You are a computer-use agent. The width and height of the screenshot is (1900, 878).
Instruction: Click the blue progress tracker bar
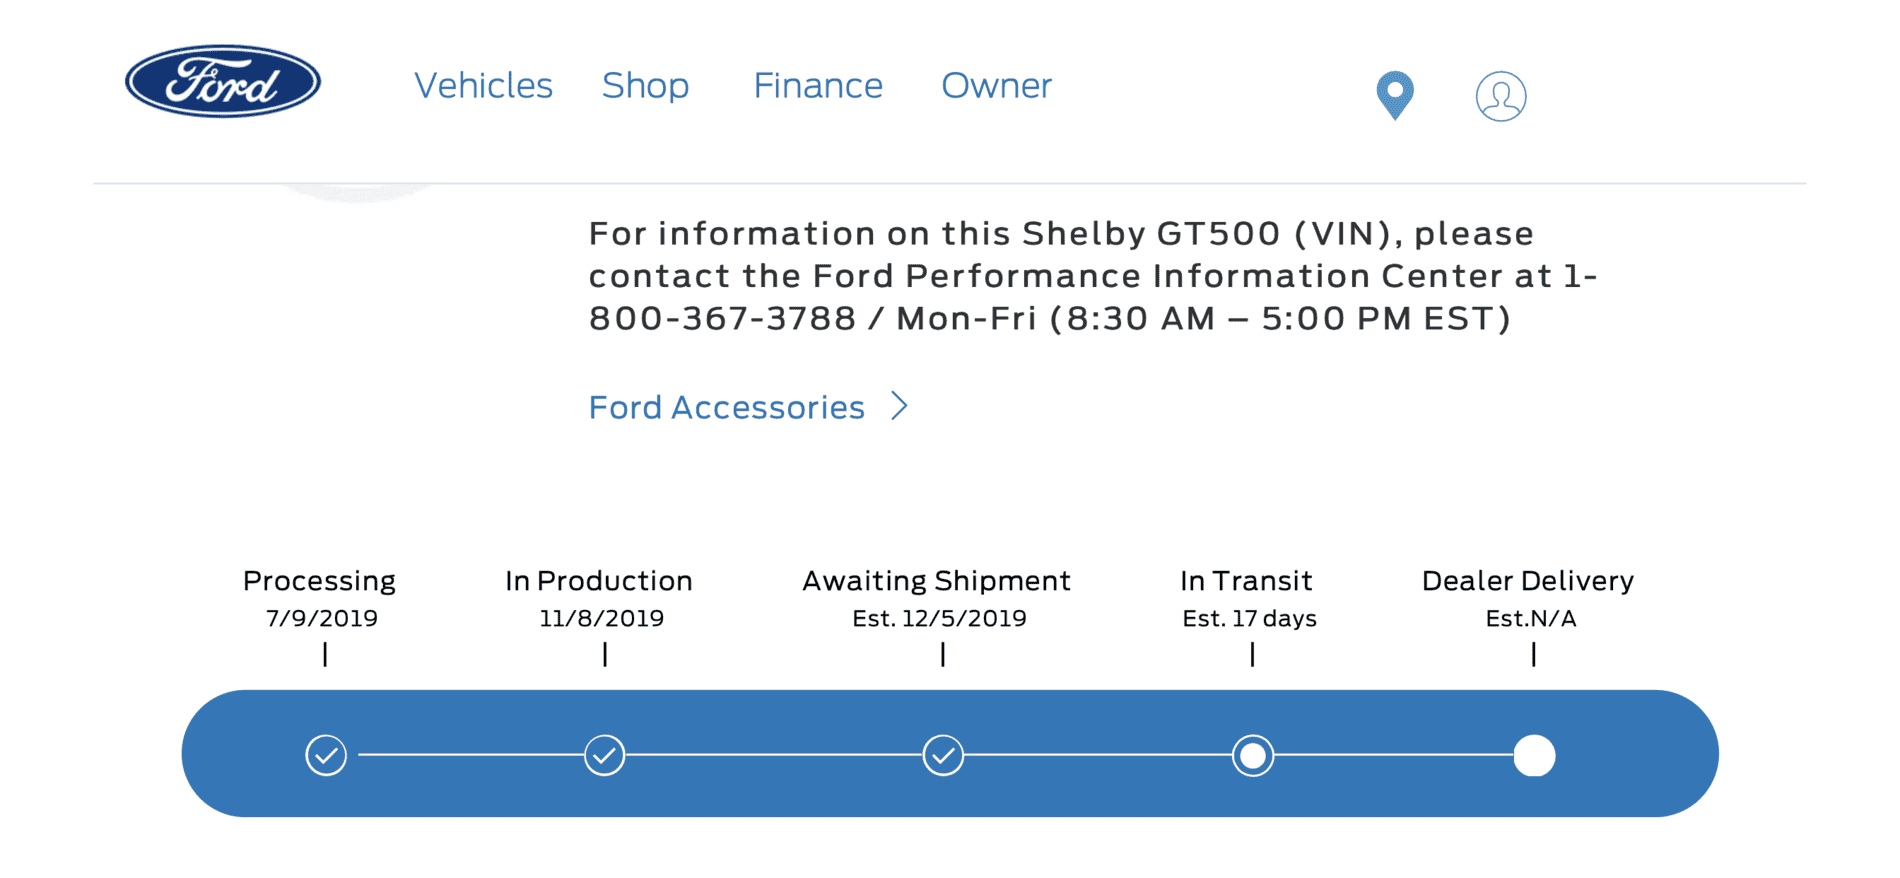point(950,753)
